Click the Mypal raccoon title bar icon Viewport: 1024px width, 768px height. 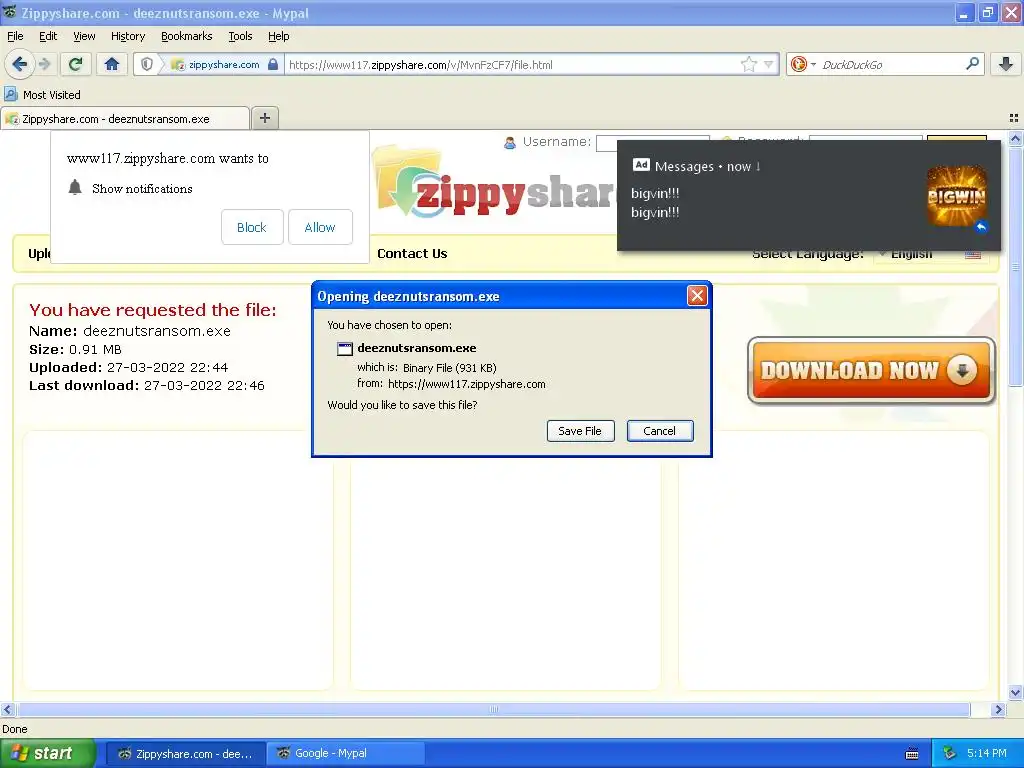[x=10, y=12]
